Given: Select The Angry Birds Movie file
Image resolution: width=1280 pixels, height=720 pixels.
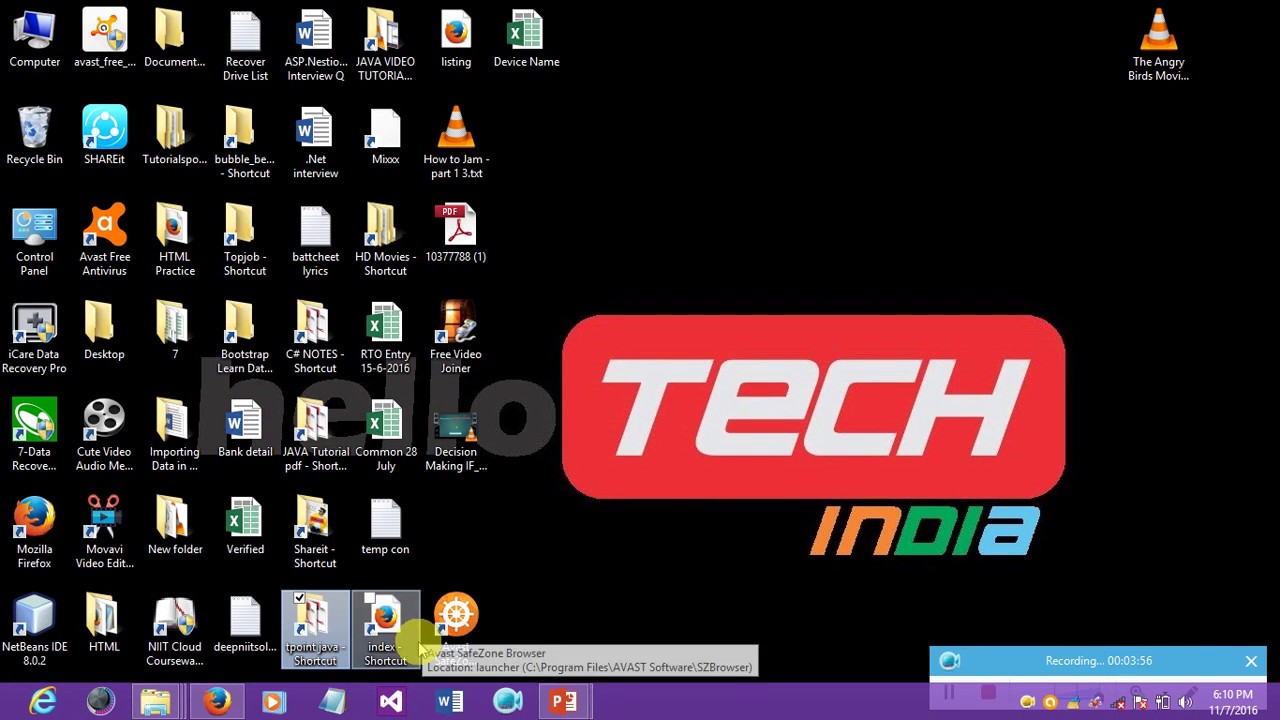Looking at the screenshot, I should 1158,46.
